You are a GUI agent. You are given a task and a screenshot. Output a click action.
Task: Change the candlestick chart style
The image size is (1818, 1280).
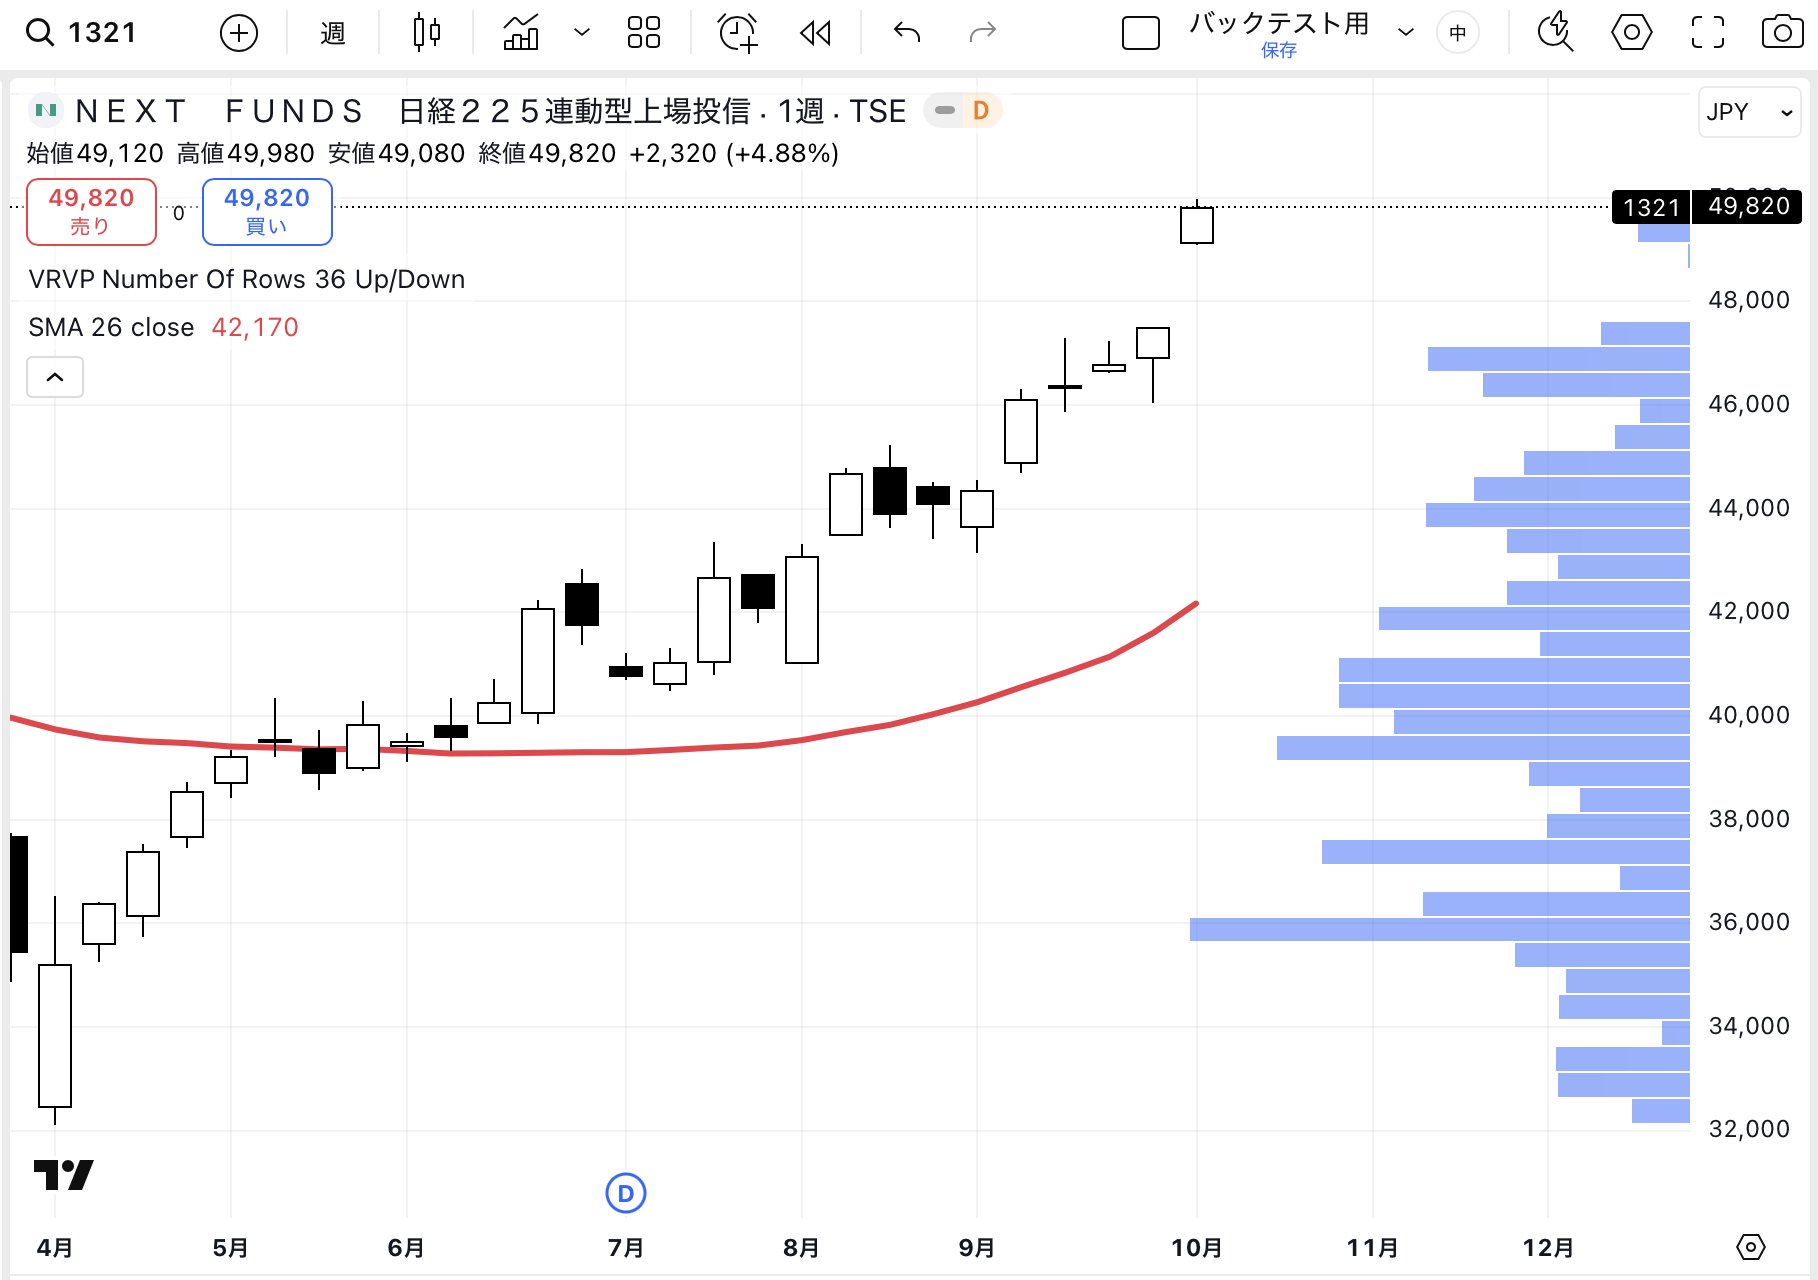click(427, 33)
